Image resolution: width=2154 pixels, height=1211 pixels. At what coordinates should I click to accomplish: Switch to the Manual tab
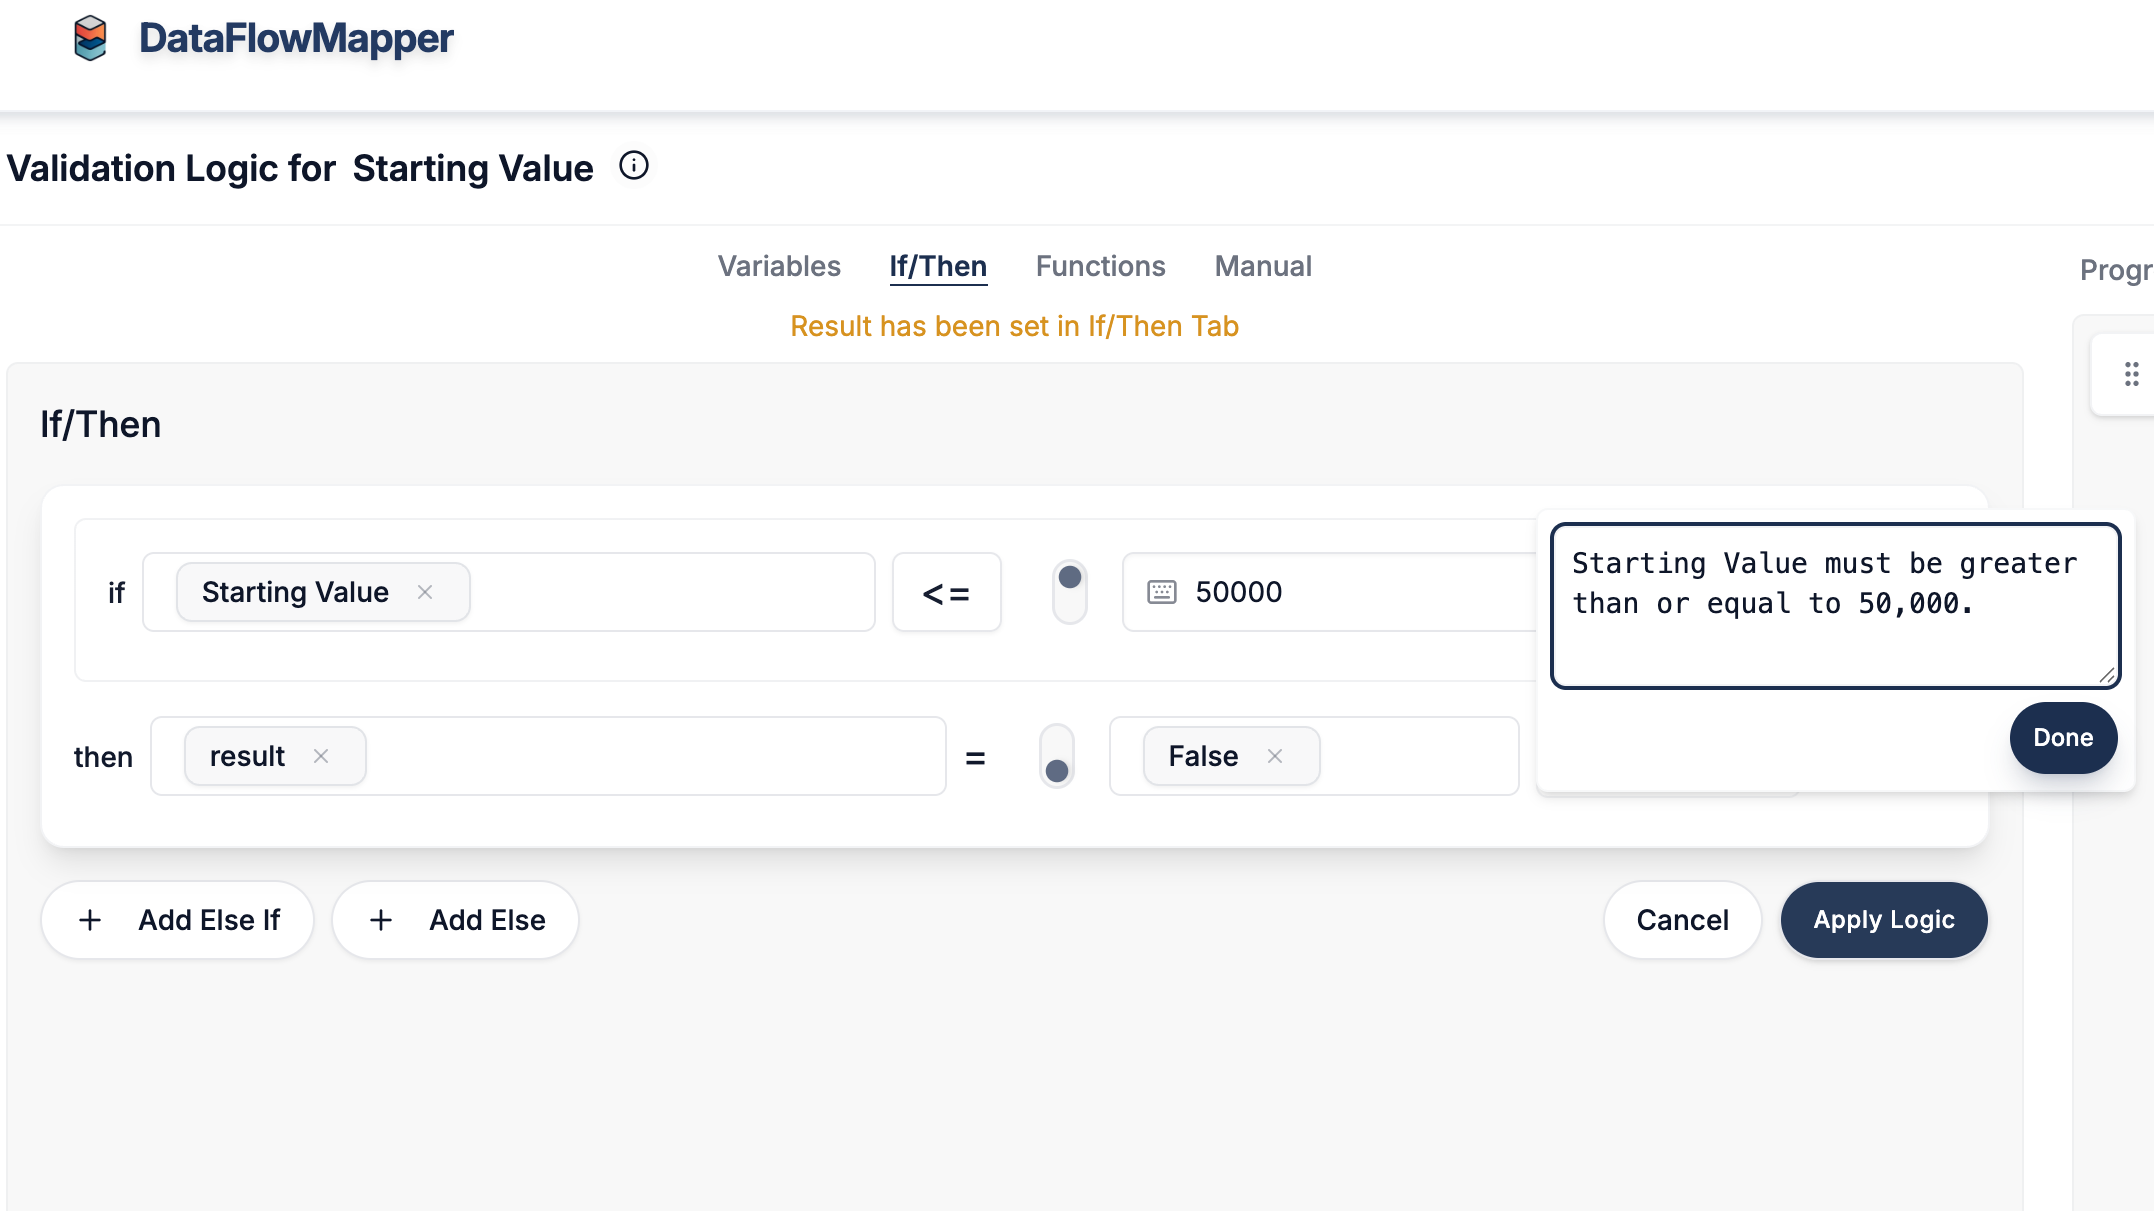(1262, 266)
